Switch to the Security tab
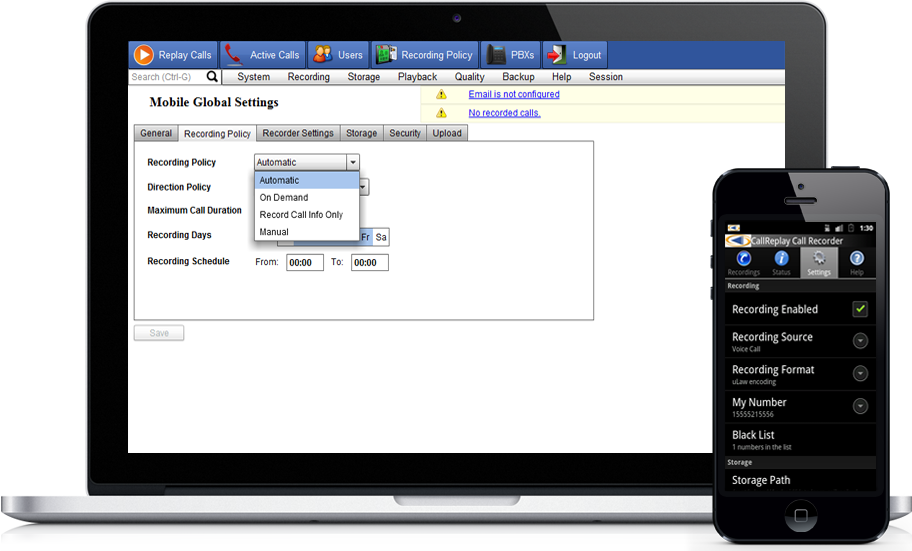Viewport: 912px width, 551px height. (405, 133)
